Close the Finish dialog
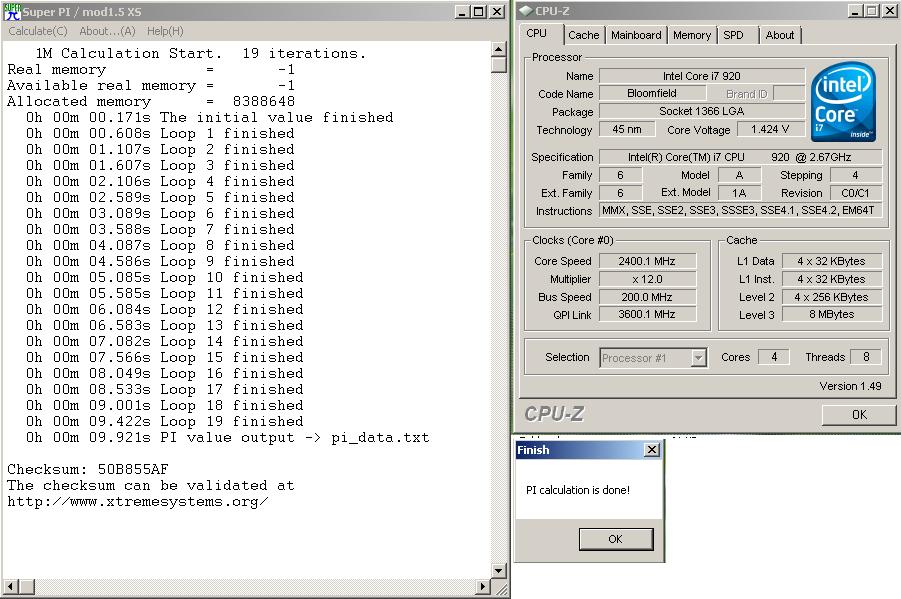 [652, 450]
